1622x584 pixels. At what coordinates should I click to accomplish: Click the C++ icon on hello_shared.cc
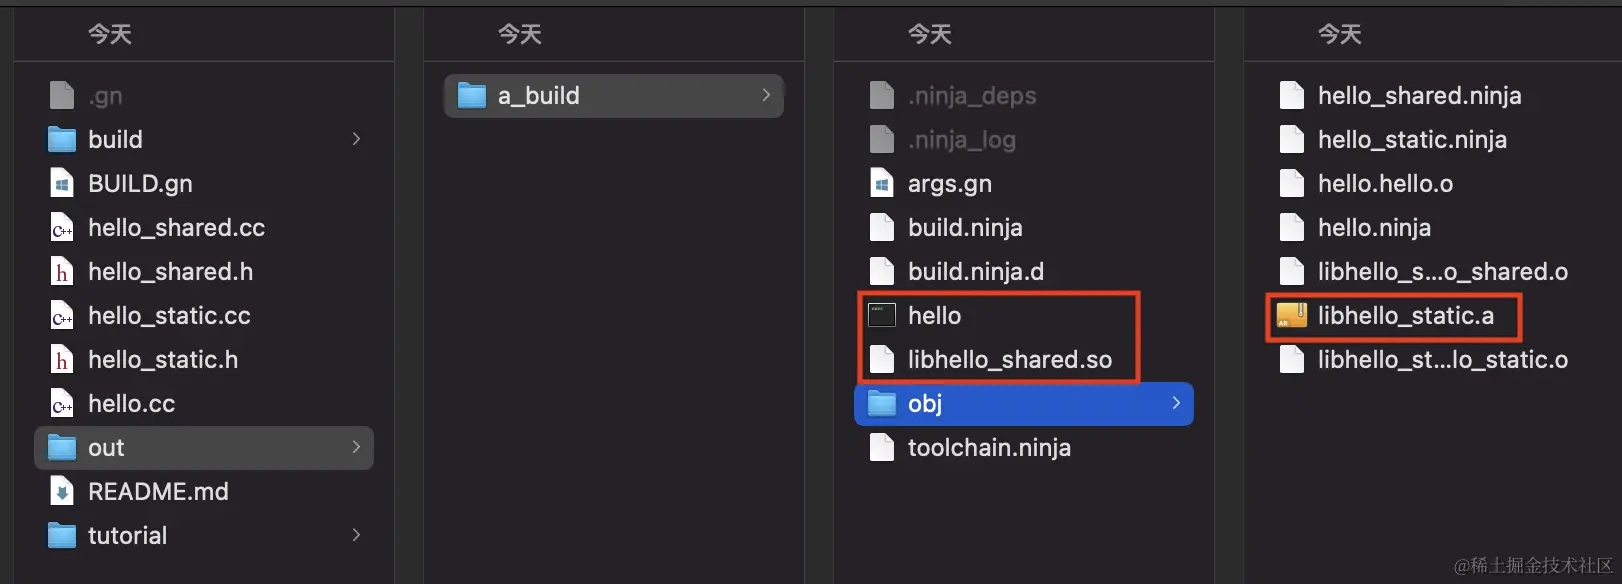pos(61,227)
